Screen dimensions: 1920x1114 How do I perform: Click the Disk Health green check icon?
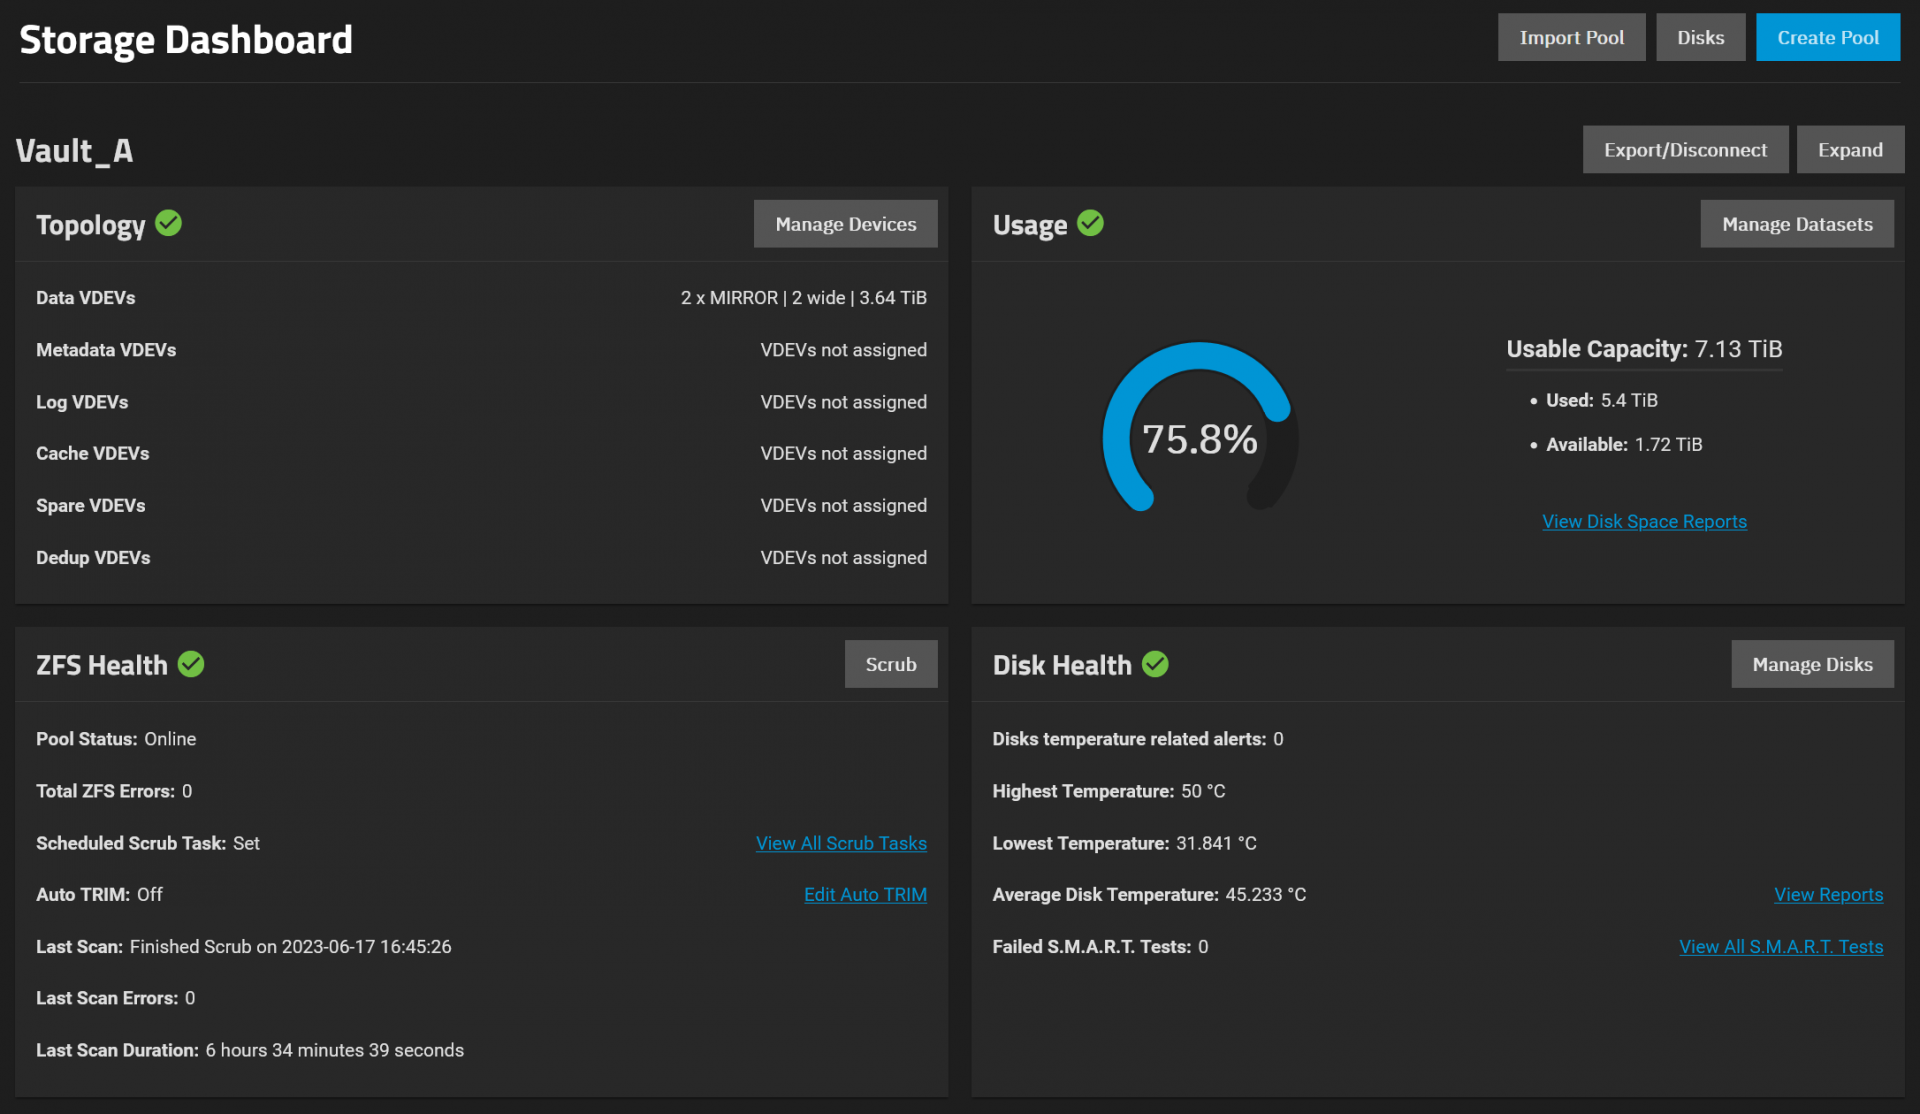1155,664
